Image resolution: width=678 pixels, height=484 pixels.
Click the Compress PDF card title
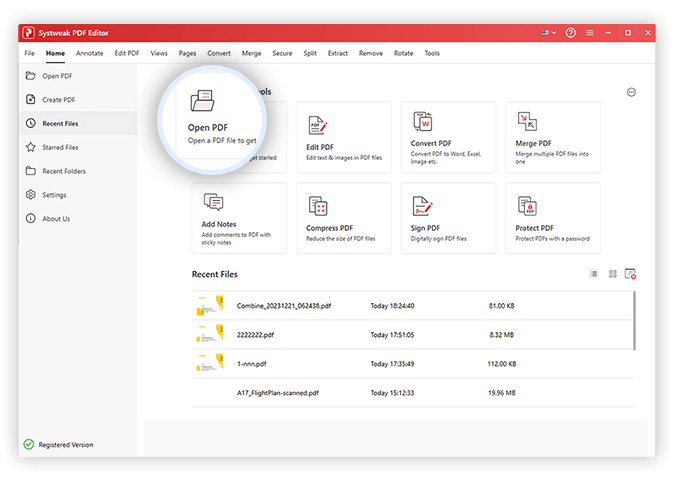click(329, 228)
